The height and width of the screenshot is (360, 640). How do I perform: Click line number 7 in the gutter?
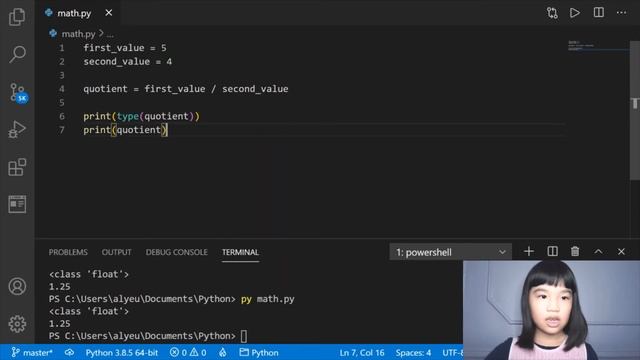(62, 130)
